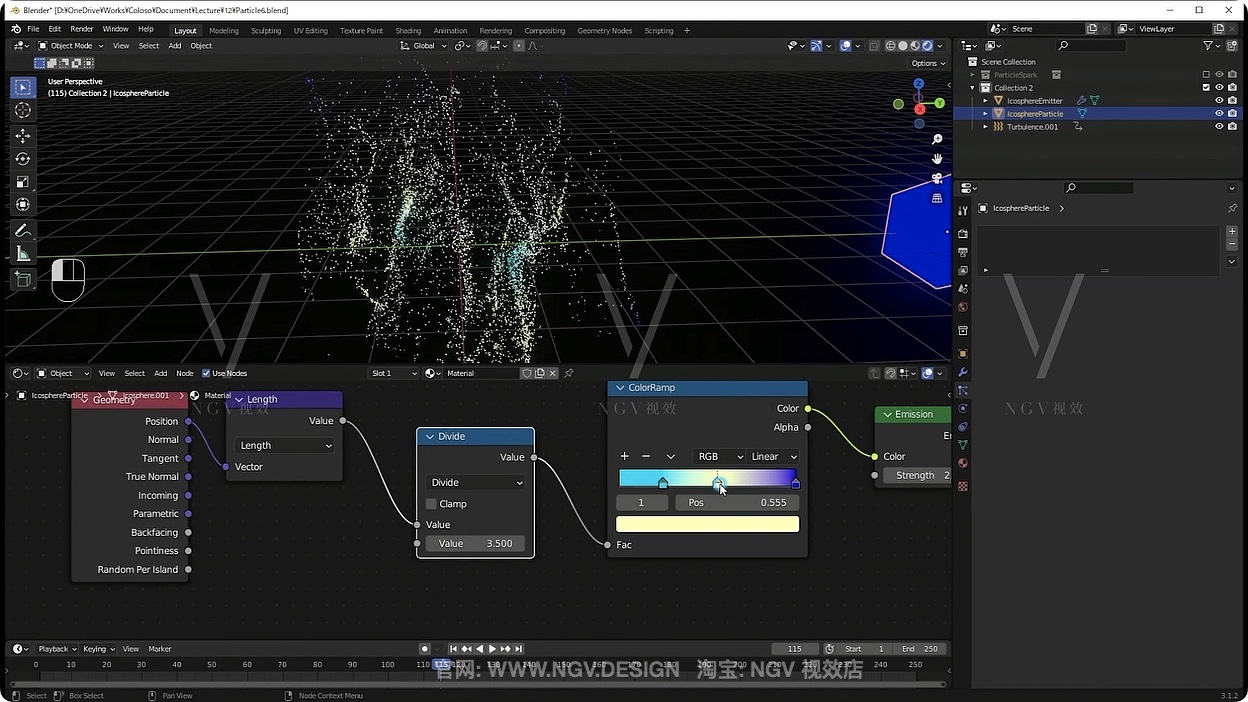This screenshot has width=1248, height=702.
Task: Open the Render properties tab
Action: pyautogui.click(x=963, y=234)
